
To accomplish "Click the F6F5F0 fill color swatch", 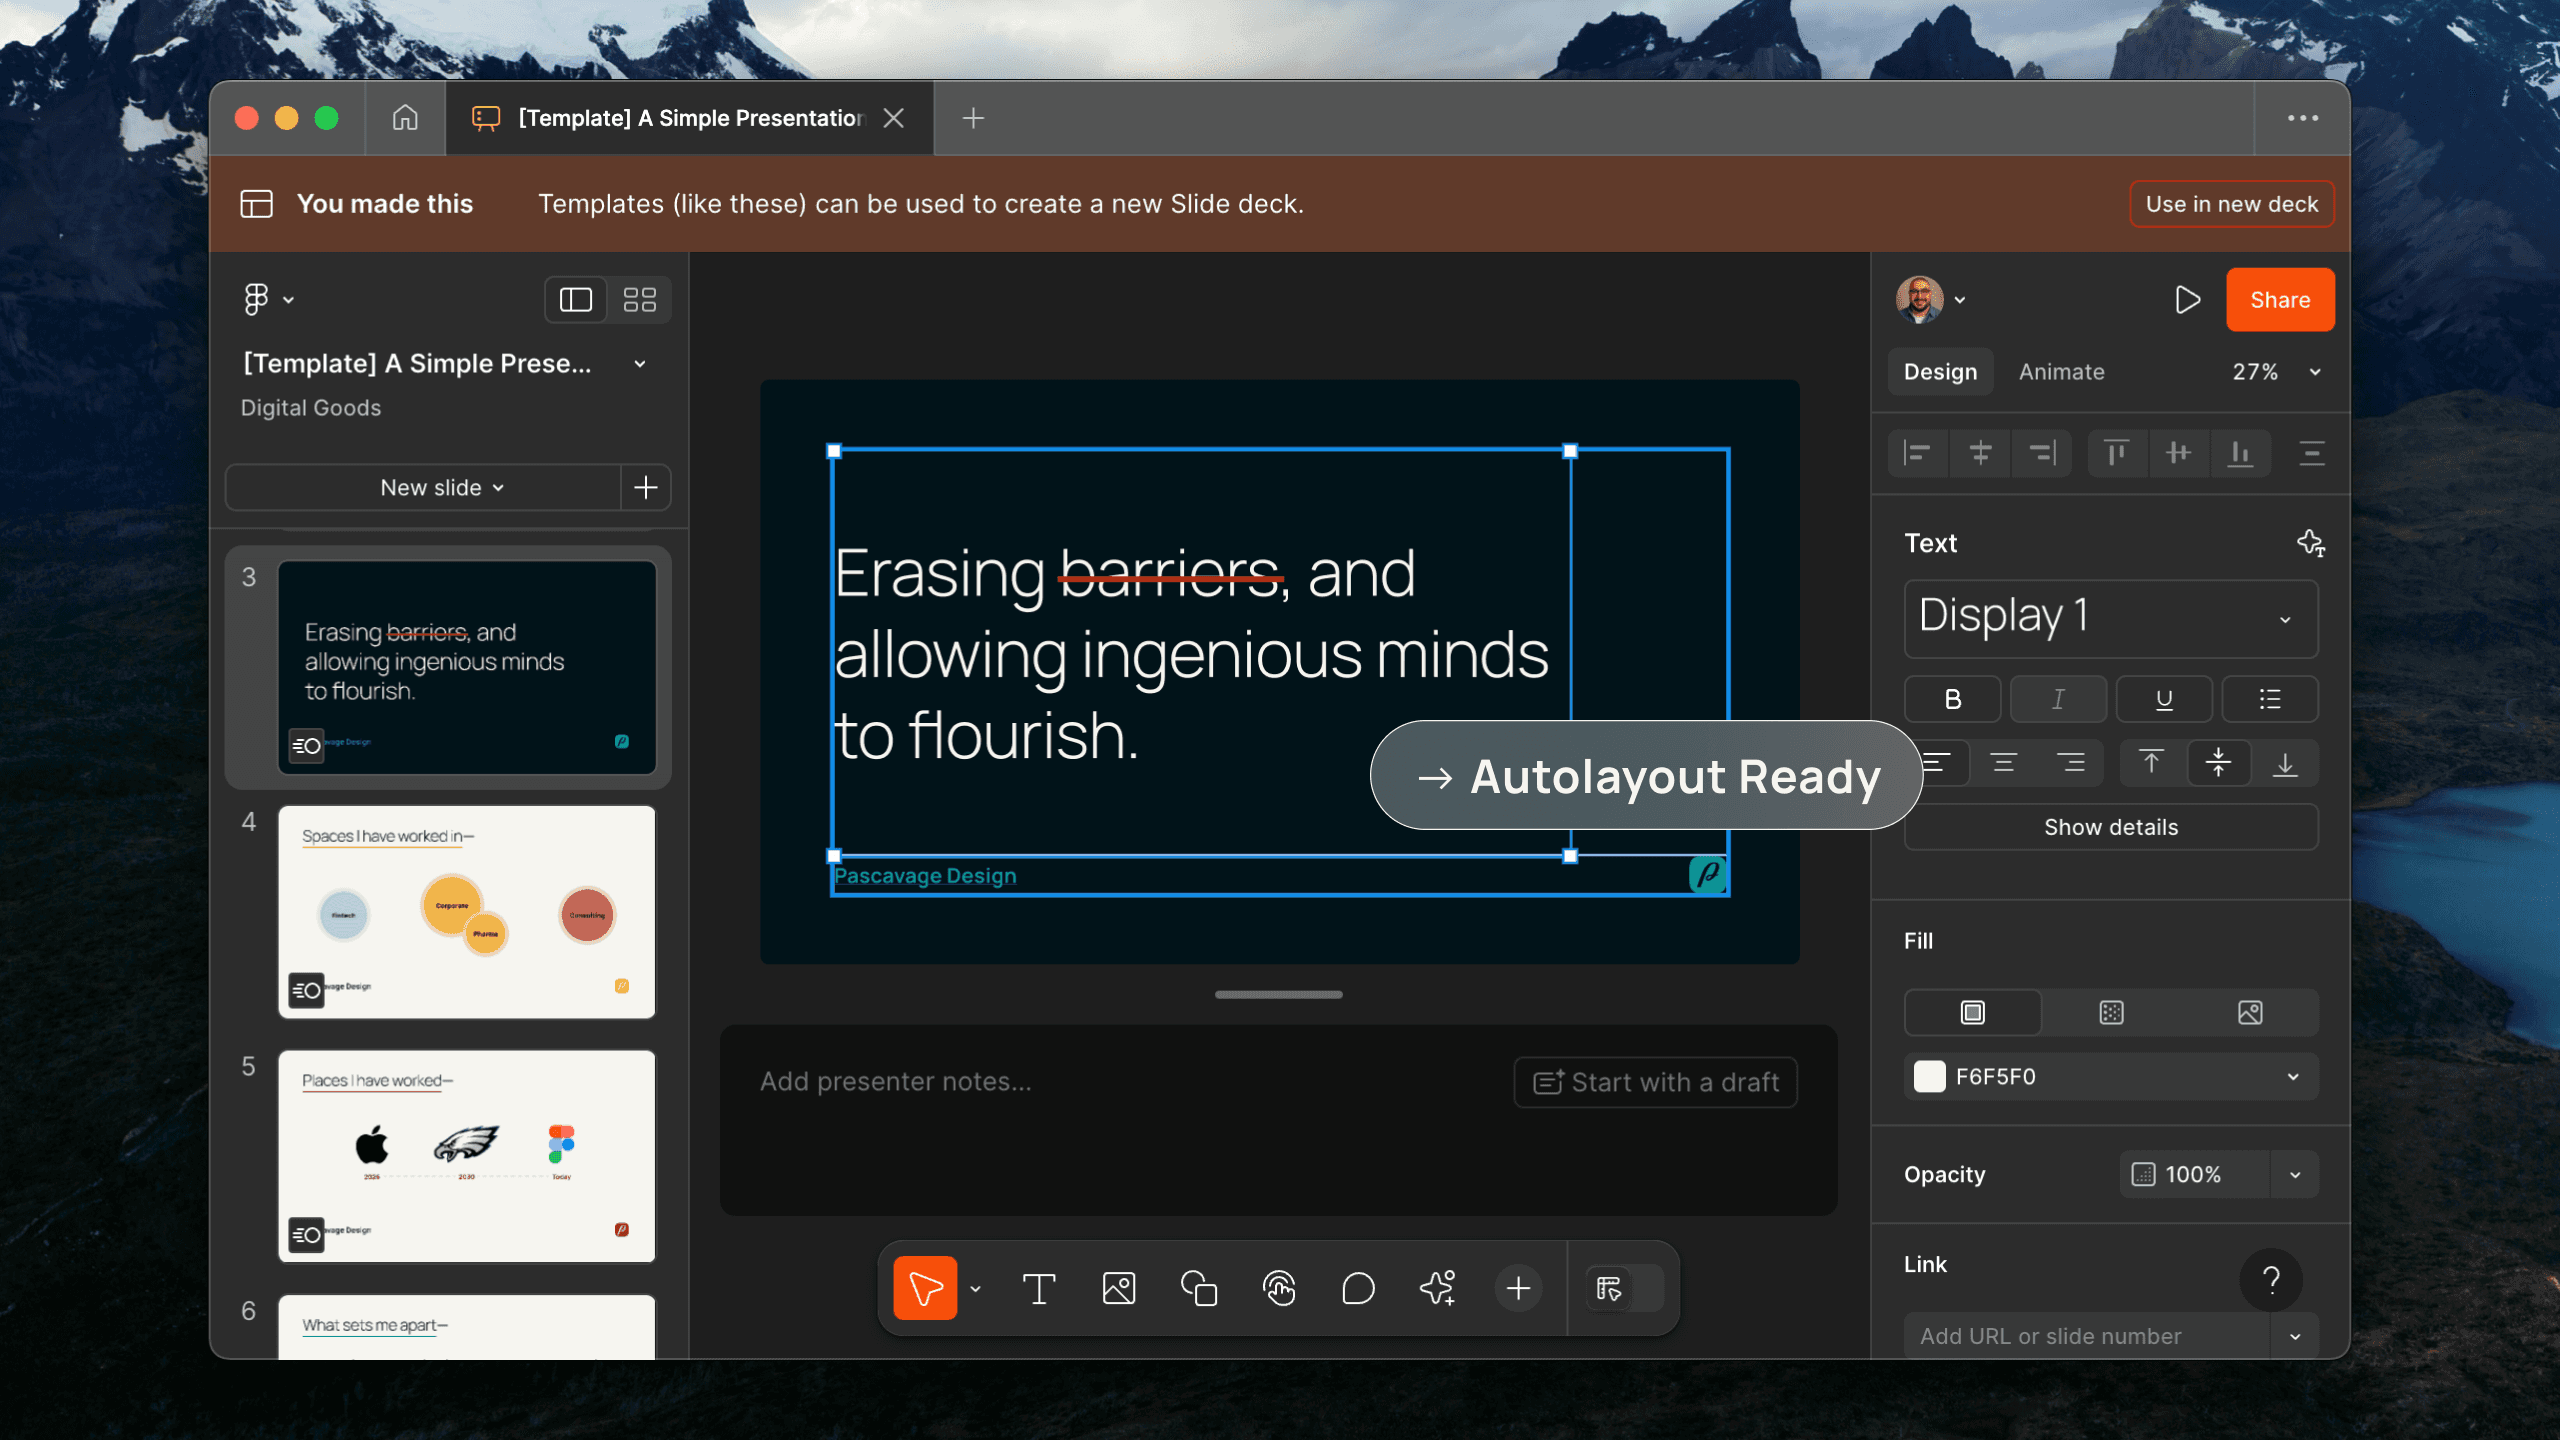I will point(1929,1077).
